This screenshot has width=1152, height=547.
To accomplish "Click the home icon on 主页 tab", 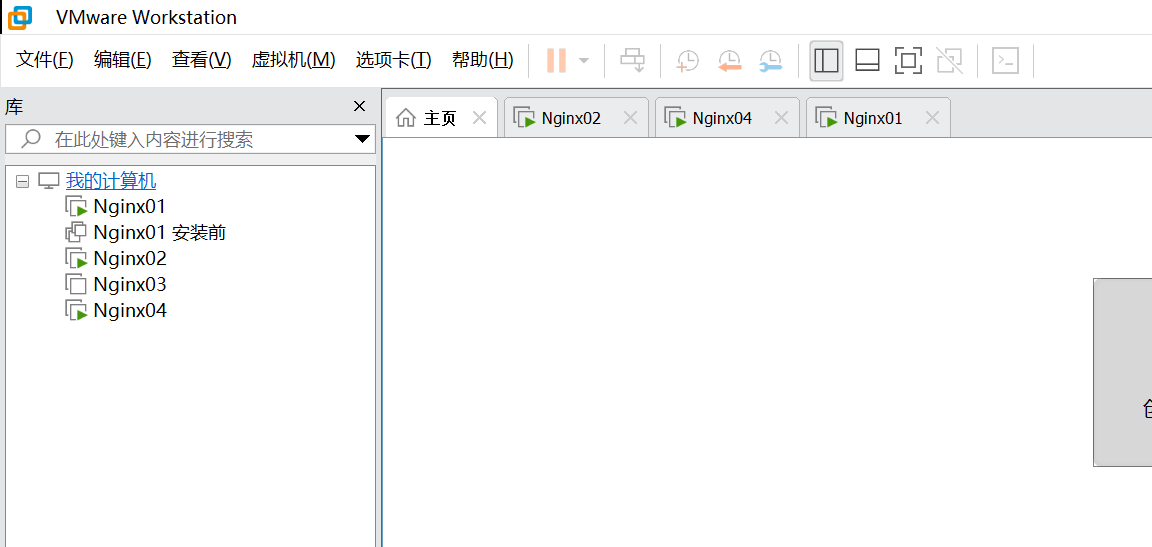I will click(x=406, y=117).
